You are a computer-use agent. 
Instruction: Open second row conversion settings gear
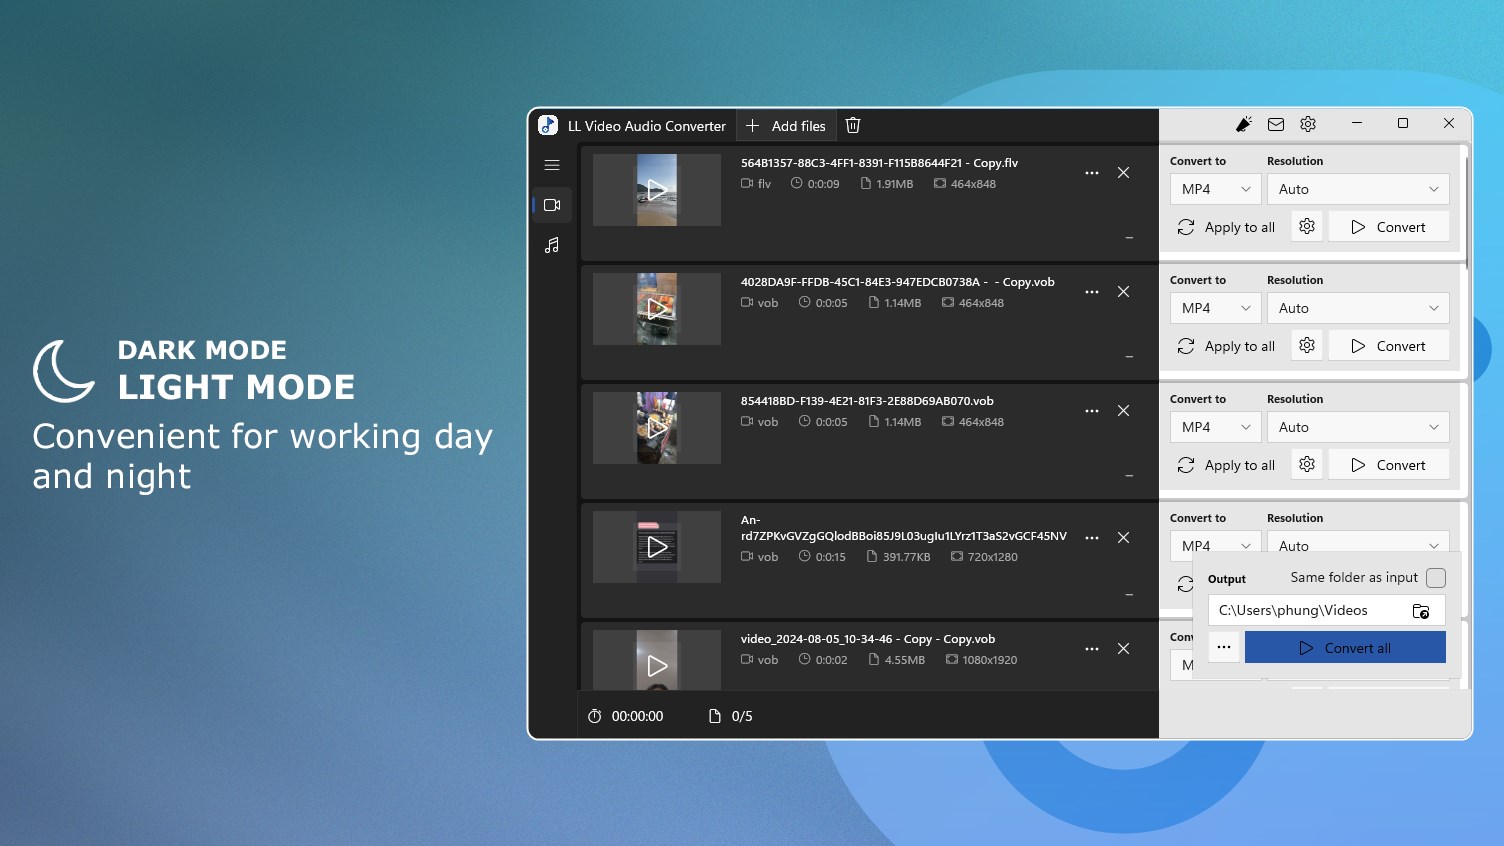click(x=1307, y=346)
